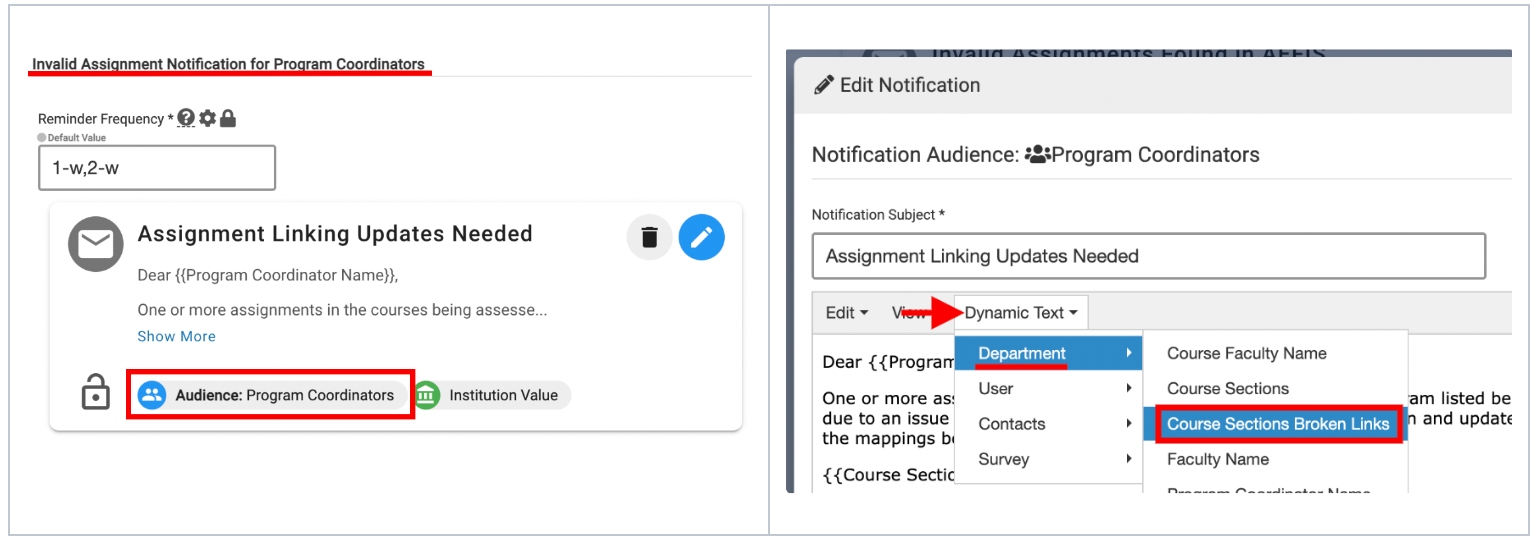Choose Course Faculty Name menu item
1538x540 pixels.
pos(1246,353)
